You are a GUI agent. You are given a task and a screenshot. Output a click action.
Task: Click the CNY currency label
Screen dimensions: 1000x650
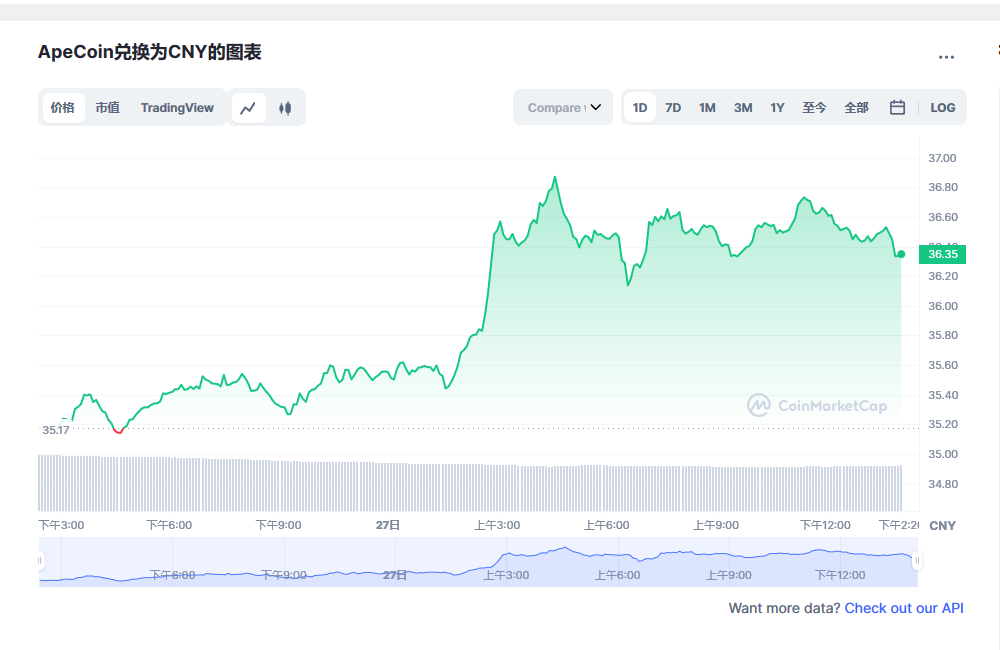pos(942,526)
